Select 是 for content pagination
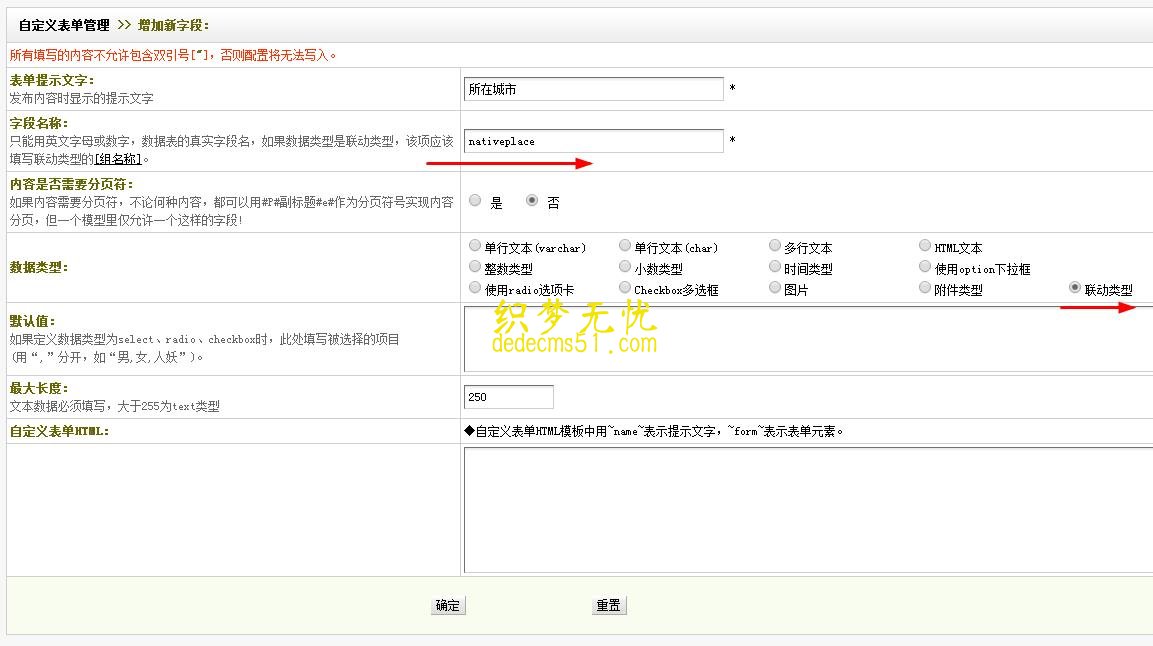The image size is (1153, 646). tap(475, 200)
